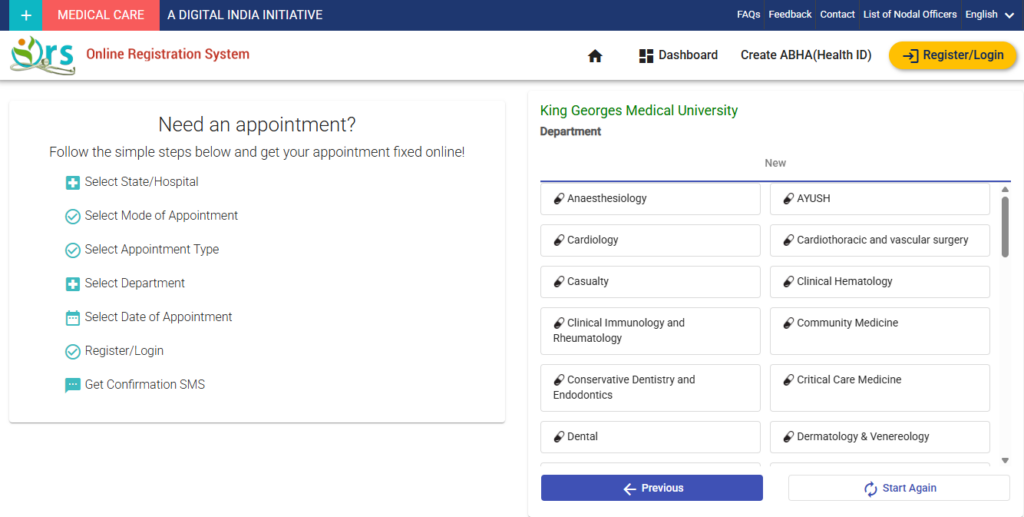This screenshot has height=517, width=1024.
Task: Open Create ABHA(Health ID) link
Action: tap(805, 56)
